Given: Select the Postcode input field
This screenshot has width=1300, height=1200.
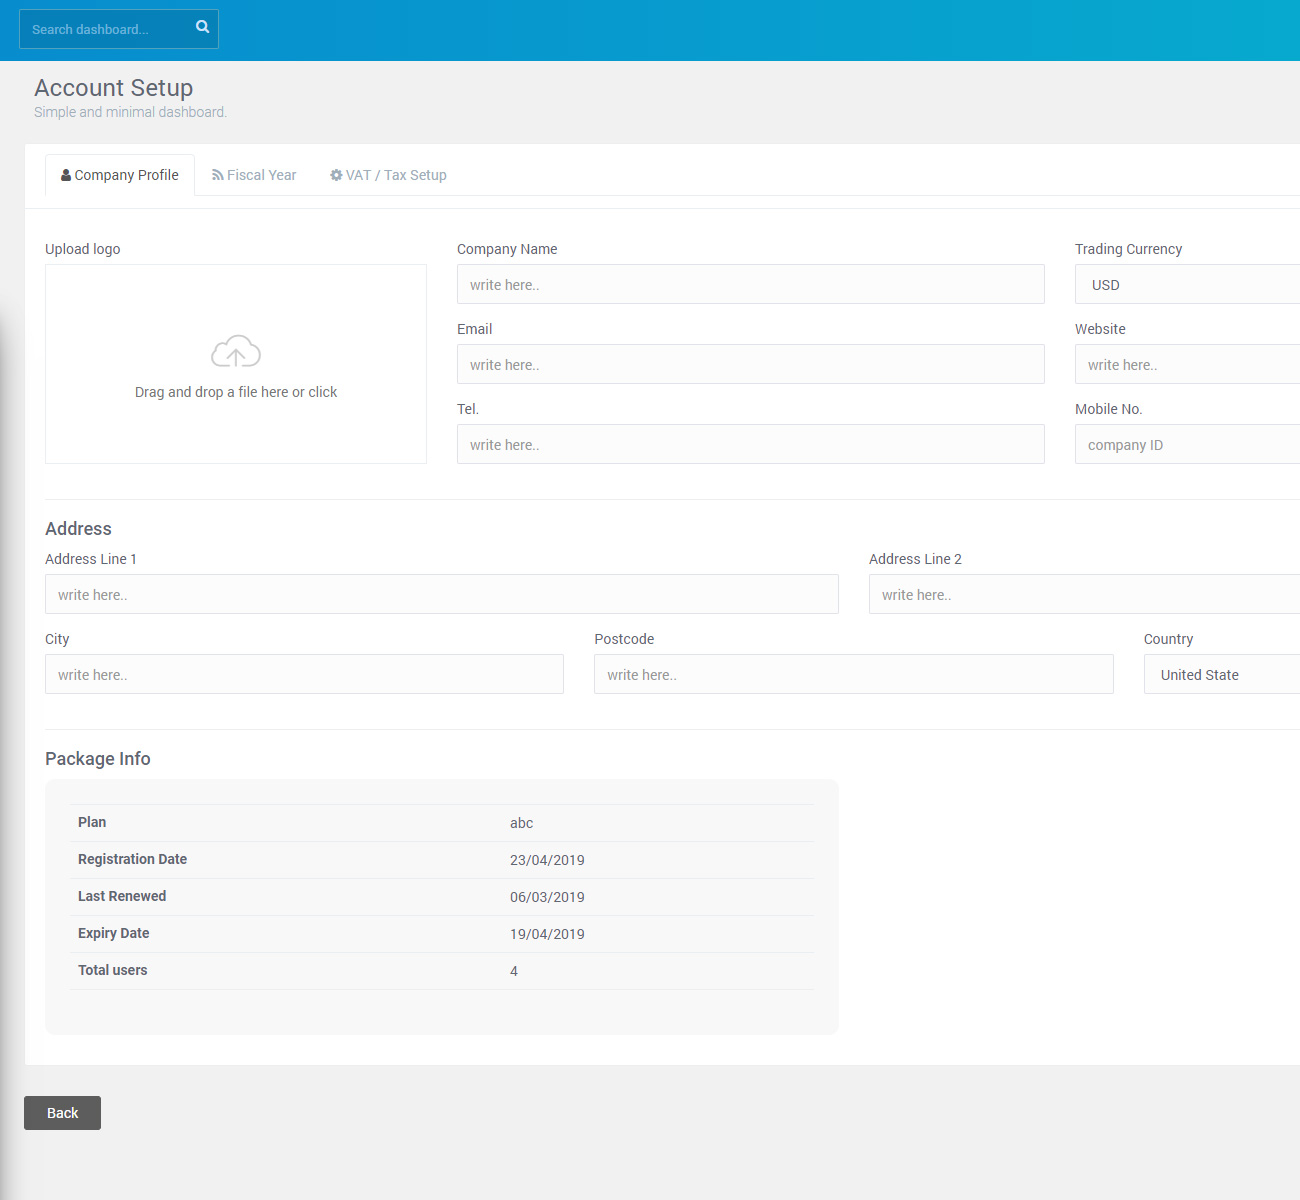Looking at the screenshot, I should (x=853, y=675).
